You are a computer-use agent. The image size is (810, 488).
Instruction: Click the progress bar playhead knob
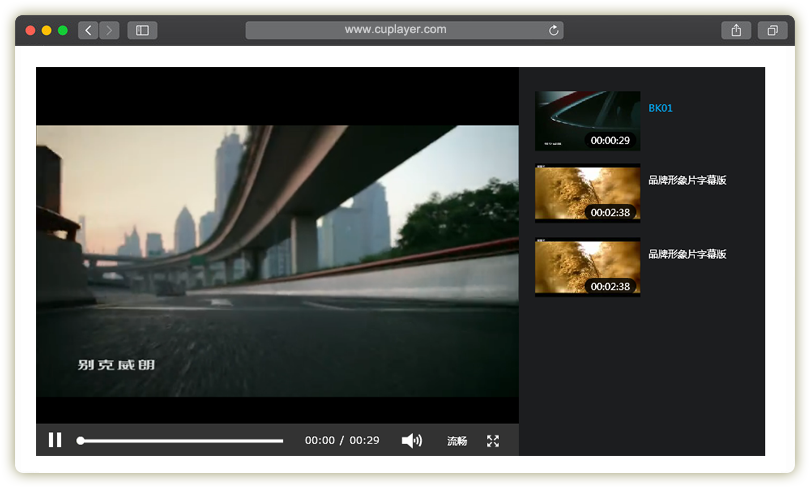click(x=80, y=440)
